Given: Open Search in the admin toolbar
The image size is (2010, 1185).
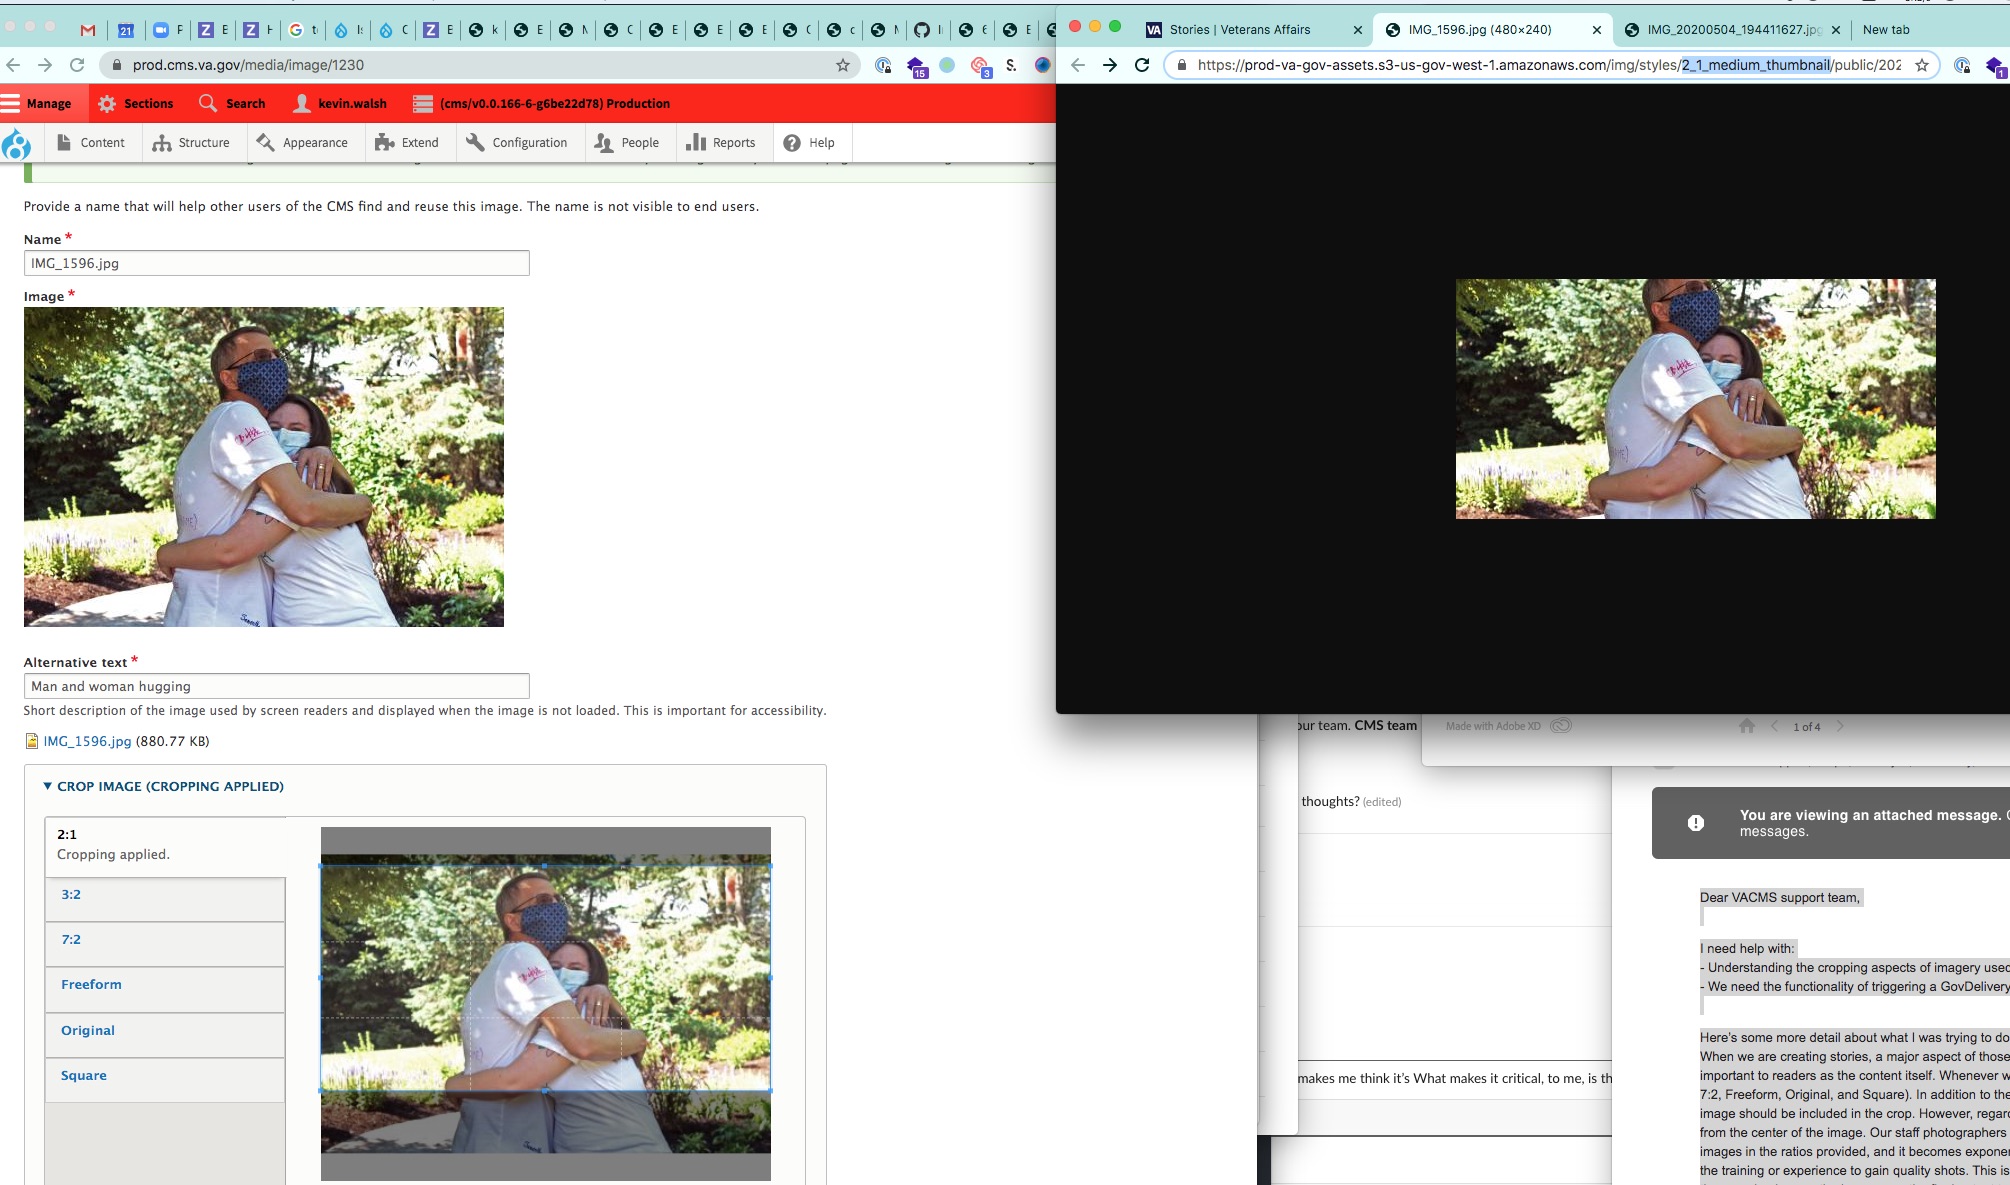Looking at the screenshot, I should pyautogui.click(x=232, y=103).
